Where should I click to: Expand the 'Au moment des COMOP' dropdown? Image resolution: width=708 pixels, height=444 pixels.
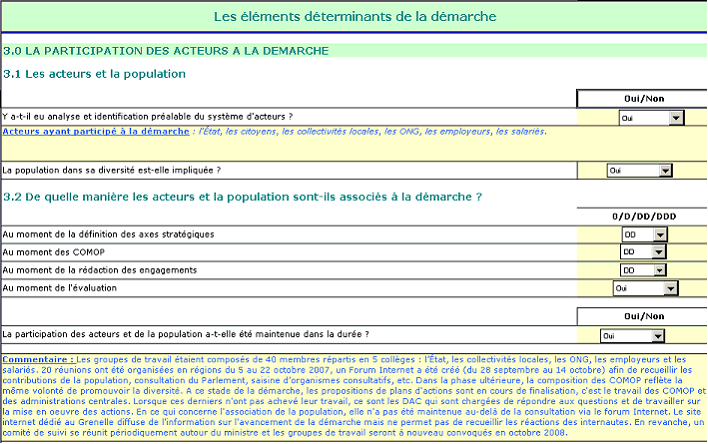(x=658, y=253)
